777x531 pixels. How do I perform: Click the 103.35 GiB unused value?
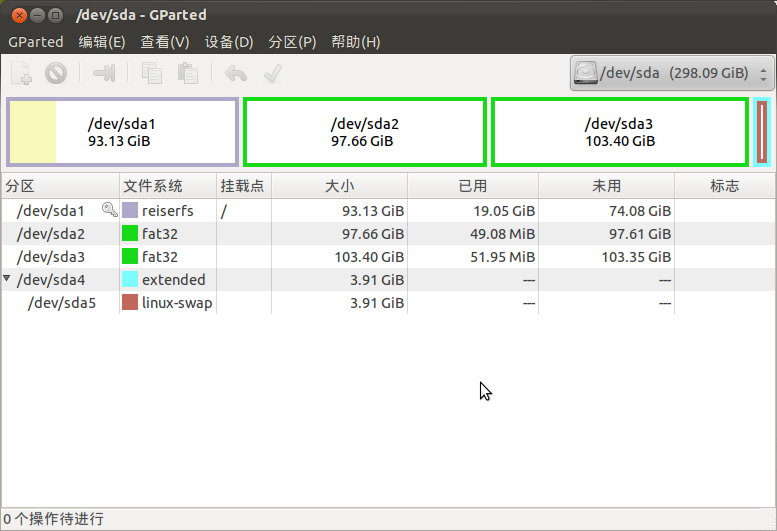point(636,257)
